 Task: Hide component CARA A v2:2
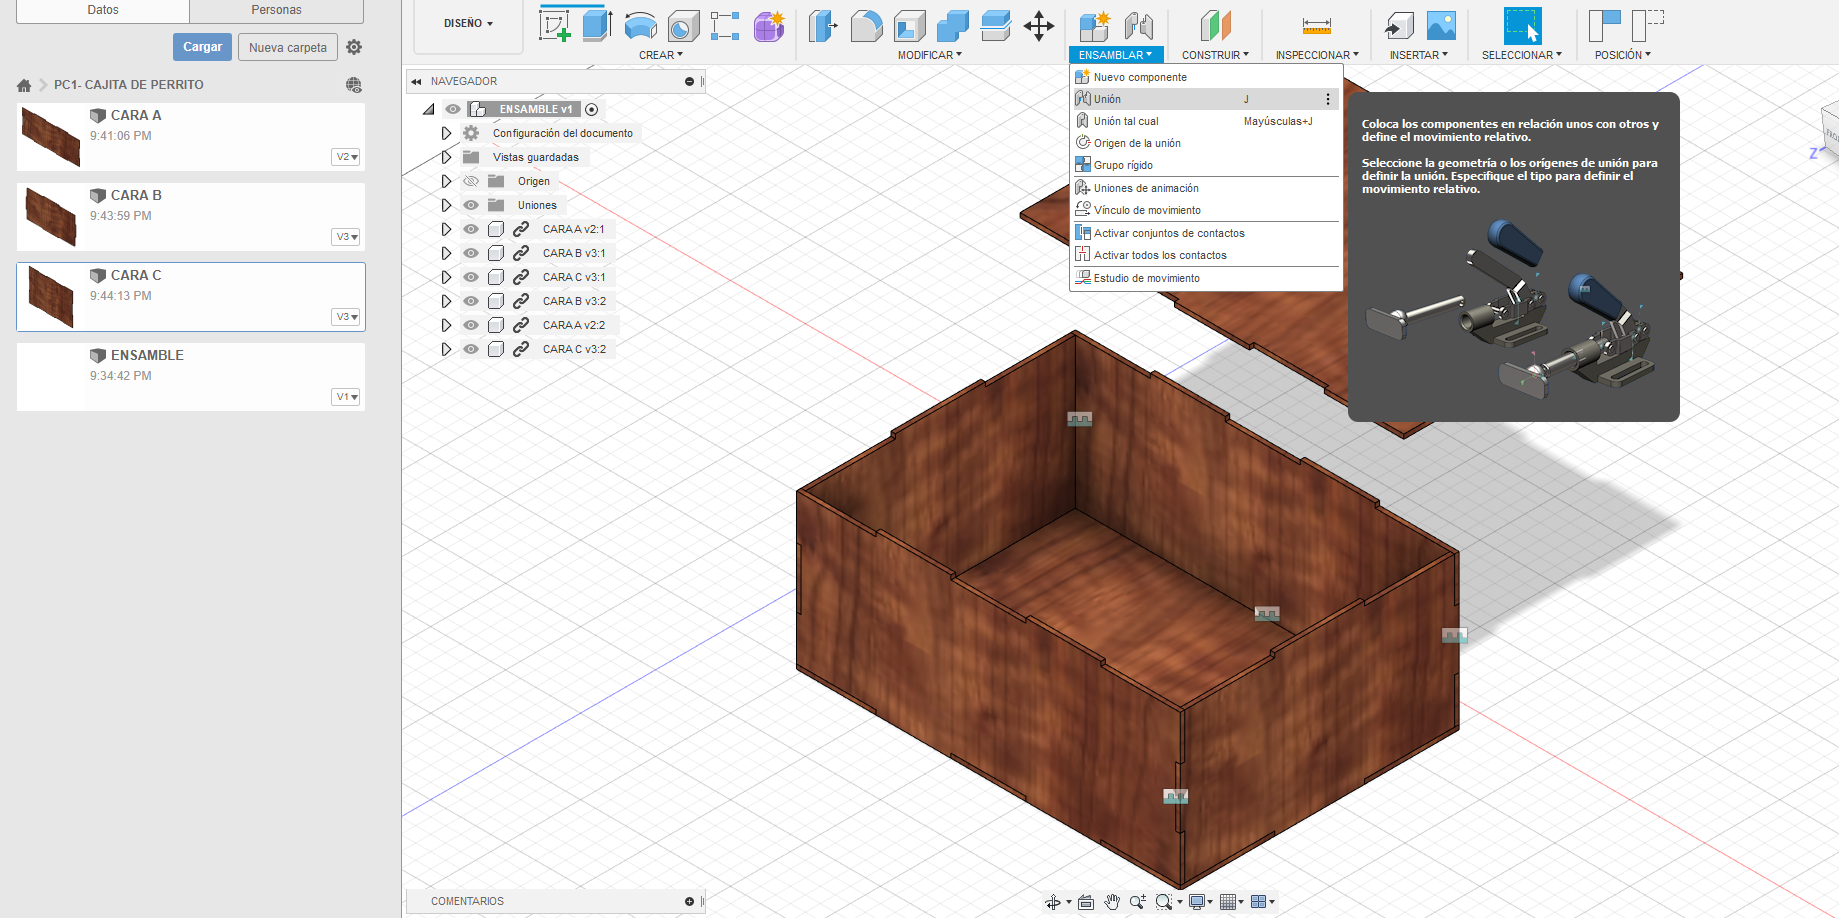pyautogui.click(x=471, y=325)
